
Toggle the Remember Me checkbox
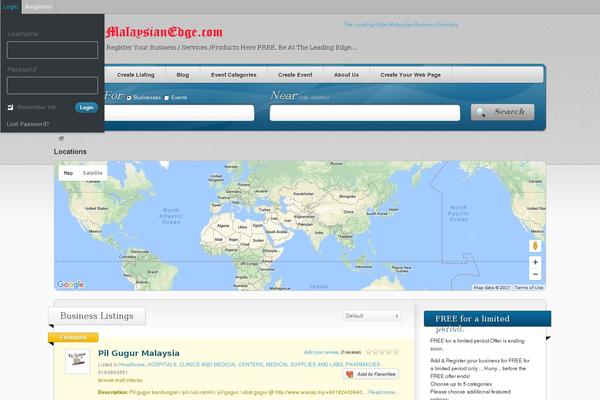[10, 108]
